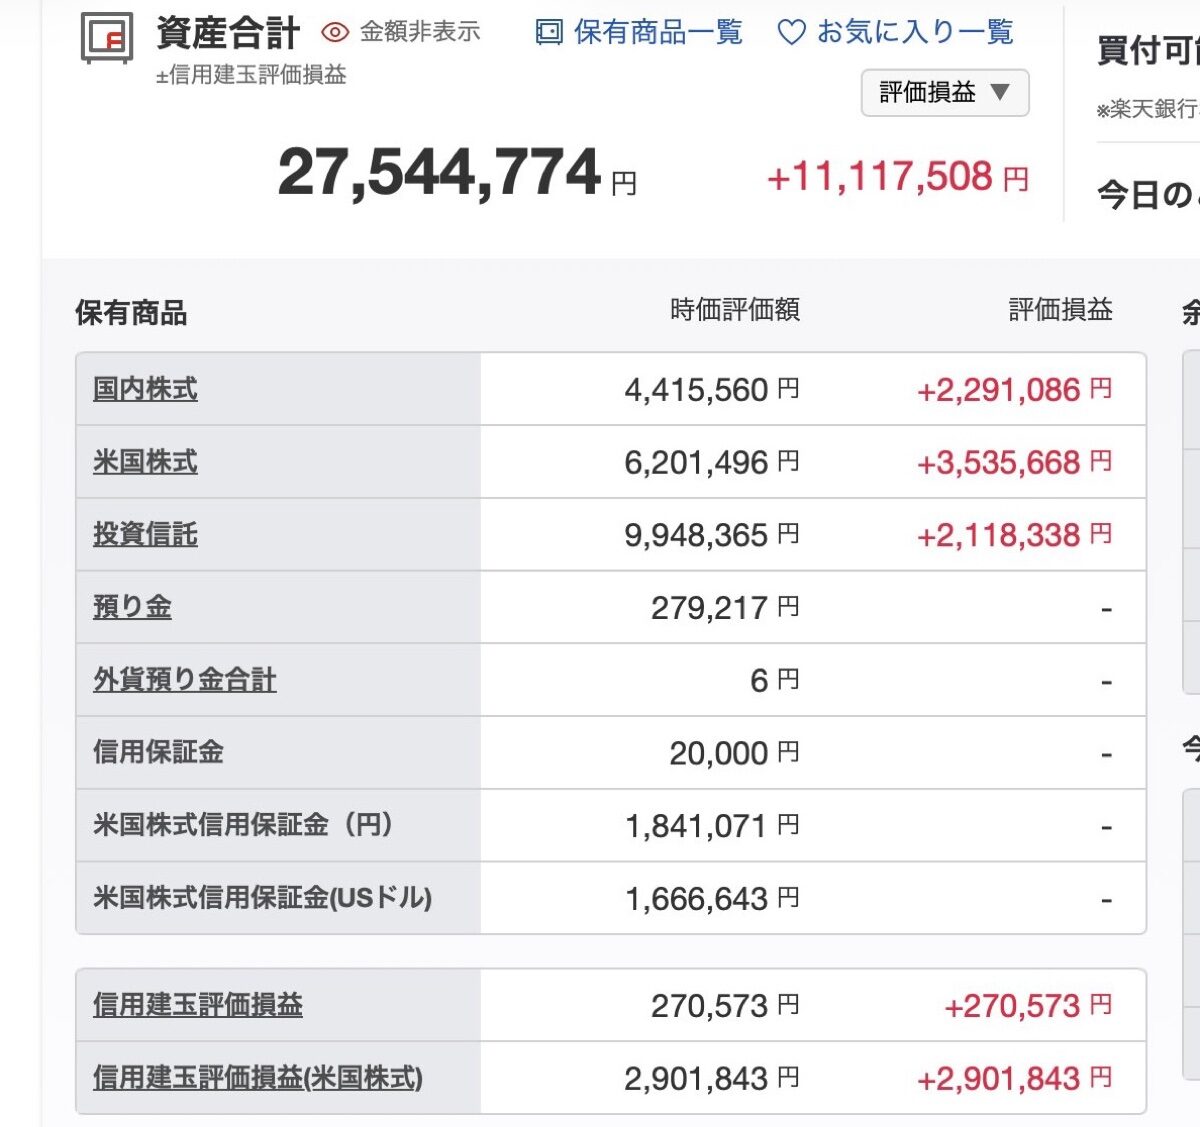Viewport: 1200px width, 1127px height.
Task: Click the ±信用建玉評価損益 subtitle
Action: pos(251,75)
